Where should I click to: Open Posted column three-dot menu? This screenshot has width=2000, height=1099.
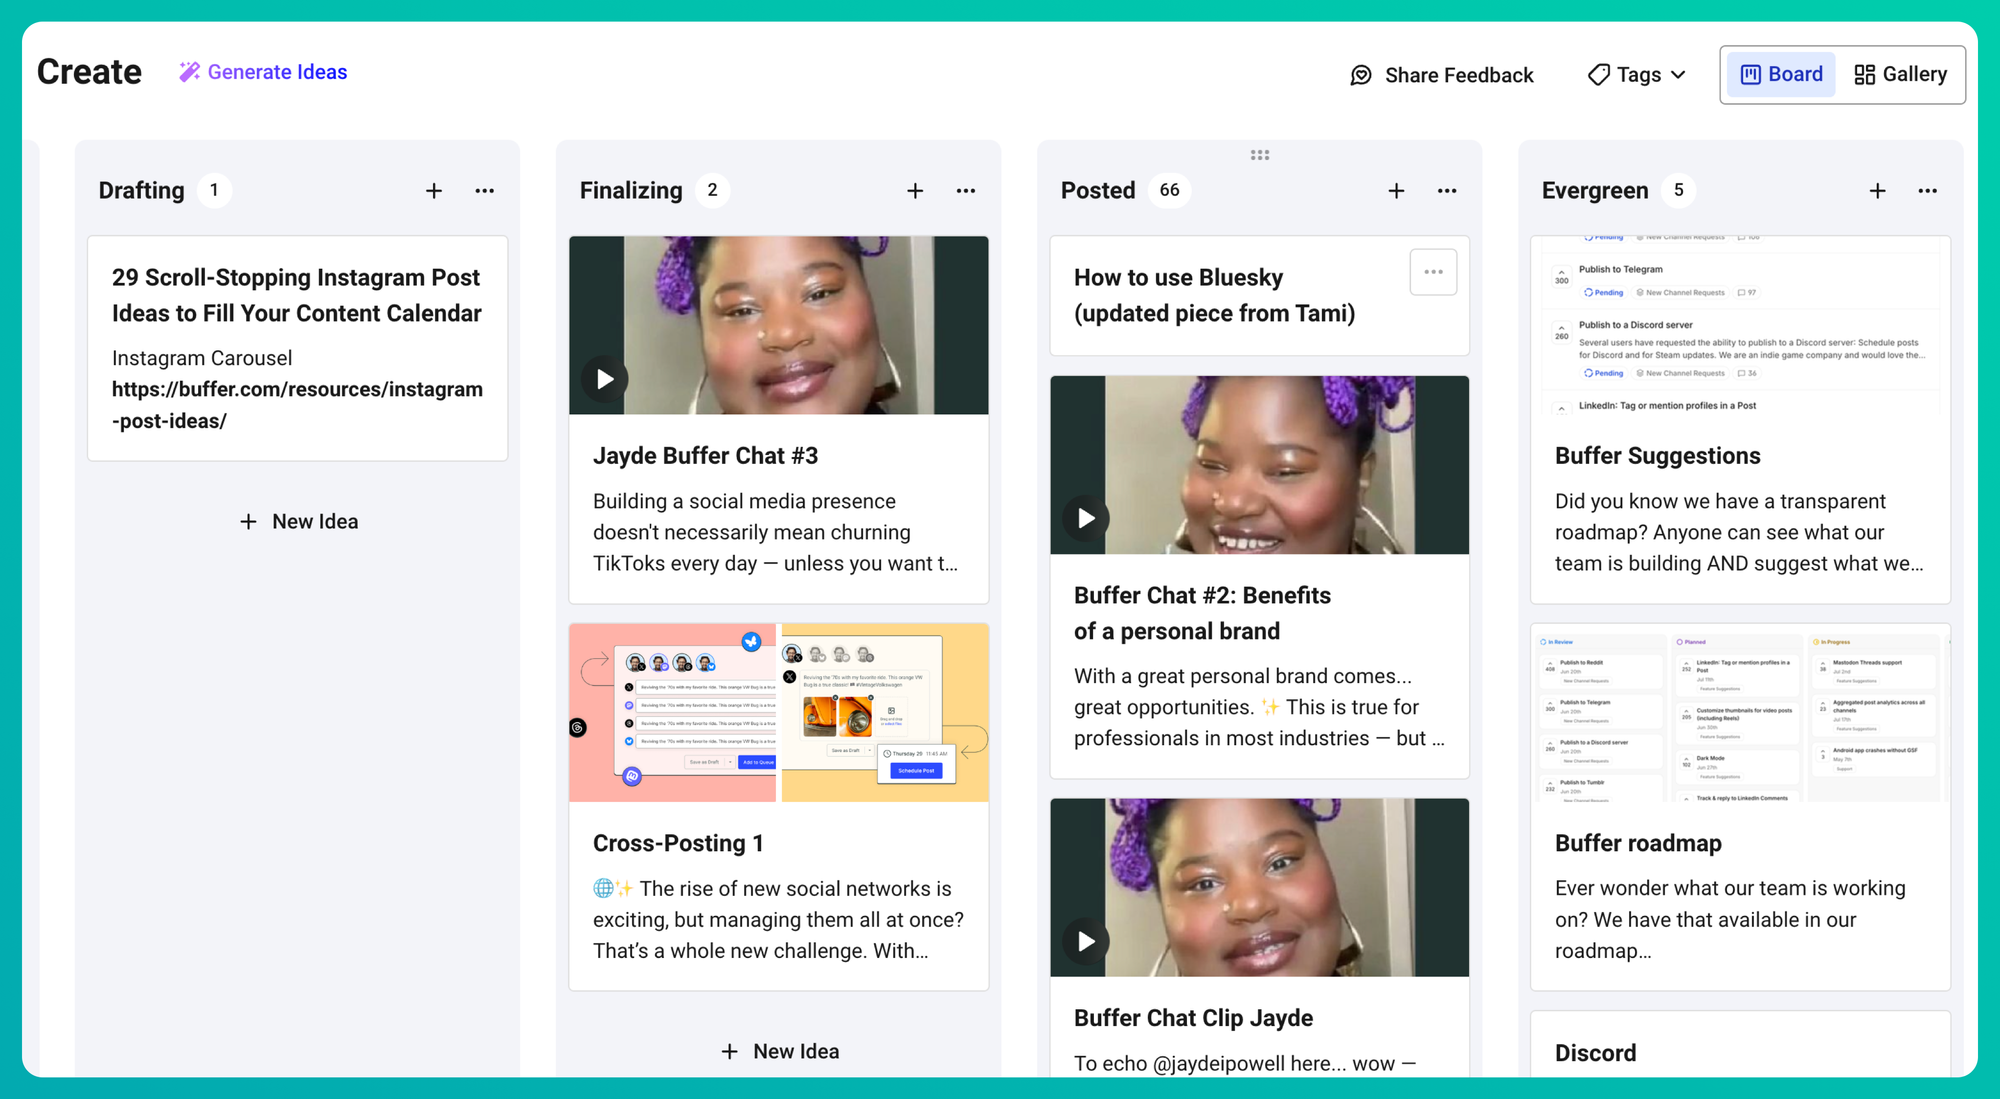(1447, 191)
